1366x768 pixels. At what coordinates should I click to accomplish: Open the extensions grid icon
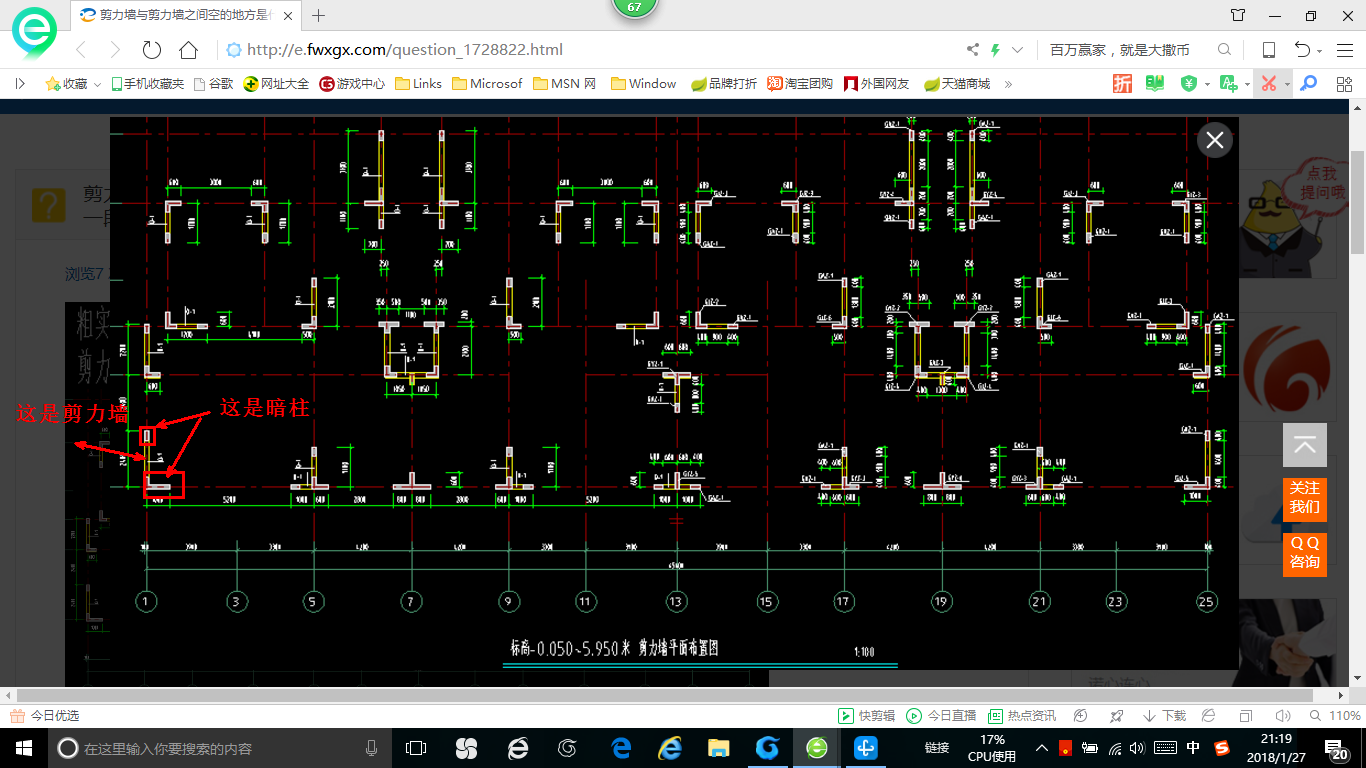1344,84
